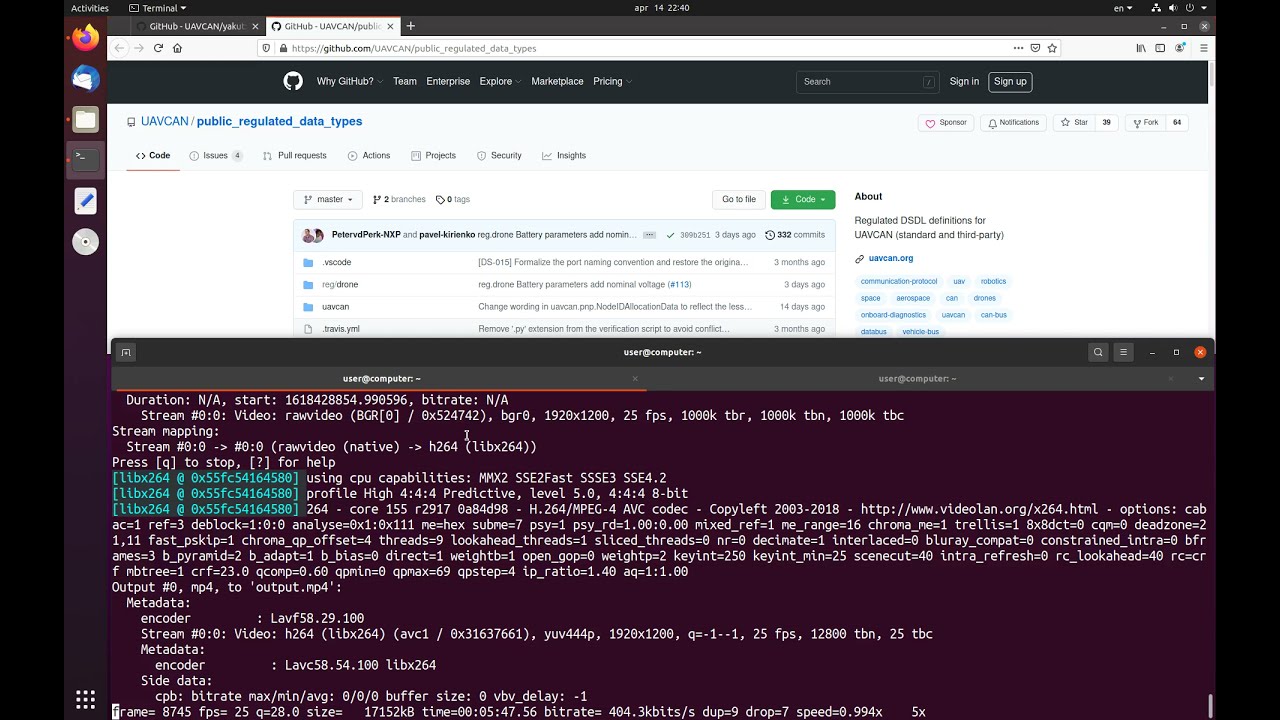Go to Firefox home page button
The width and height of the screenshot is (1280, 720).
(177, 48)
